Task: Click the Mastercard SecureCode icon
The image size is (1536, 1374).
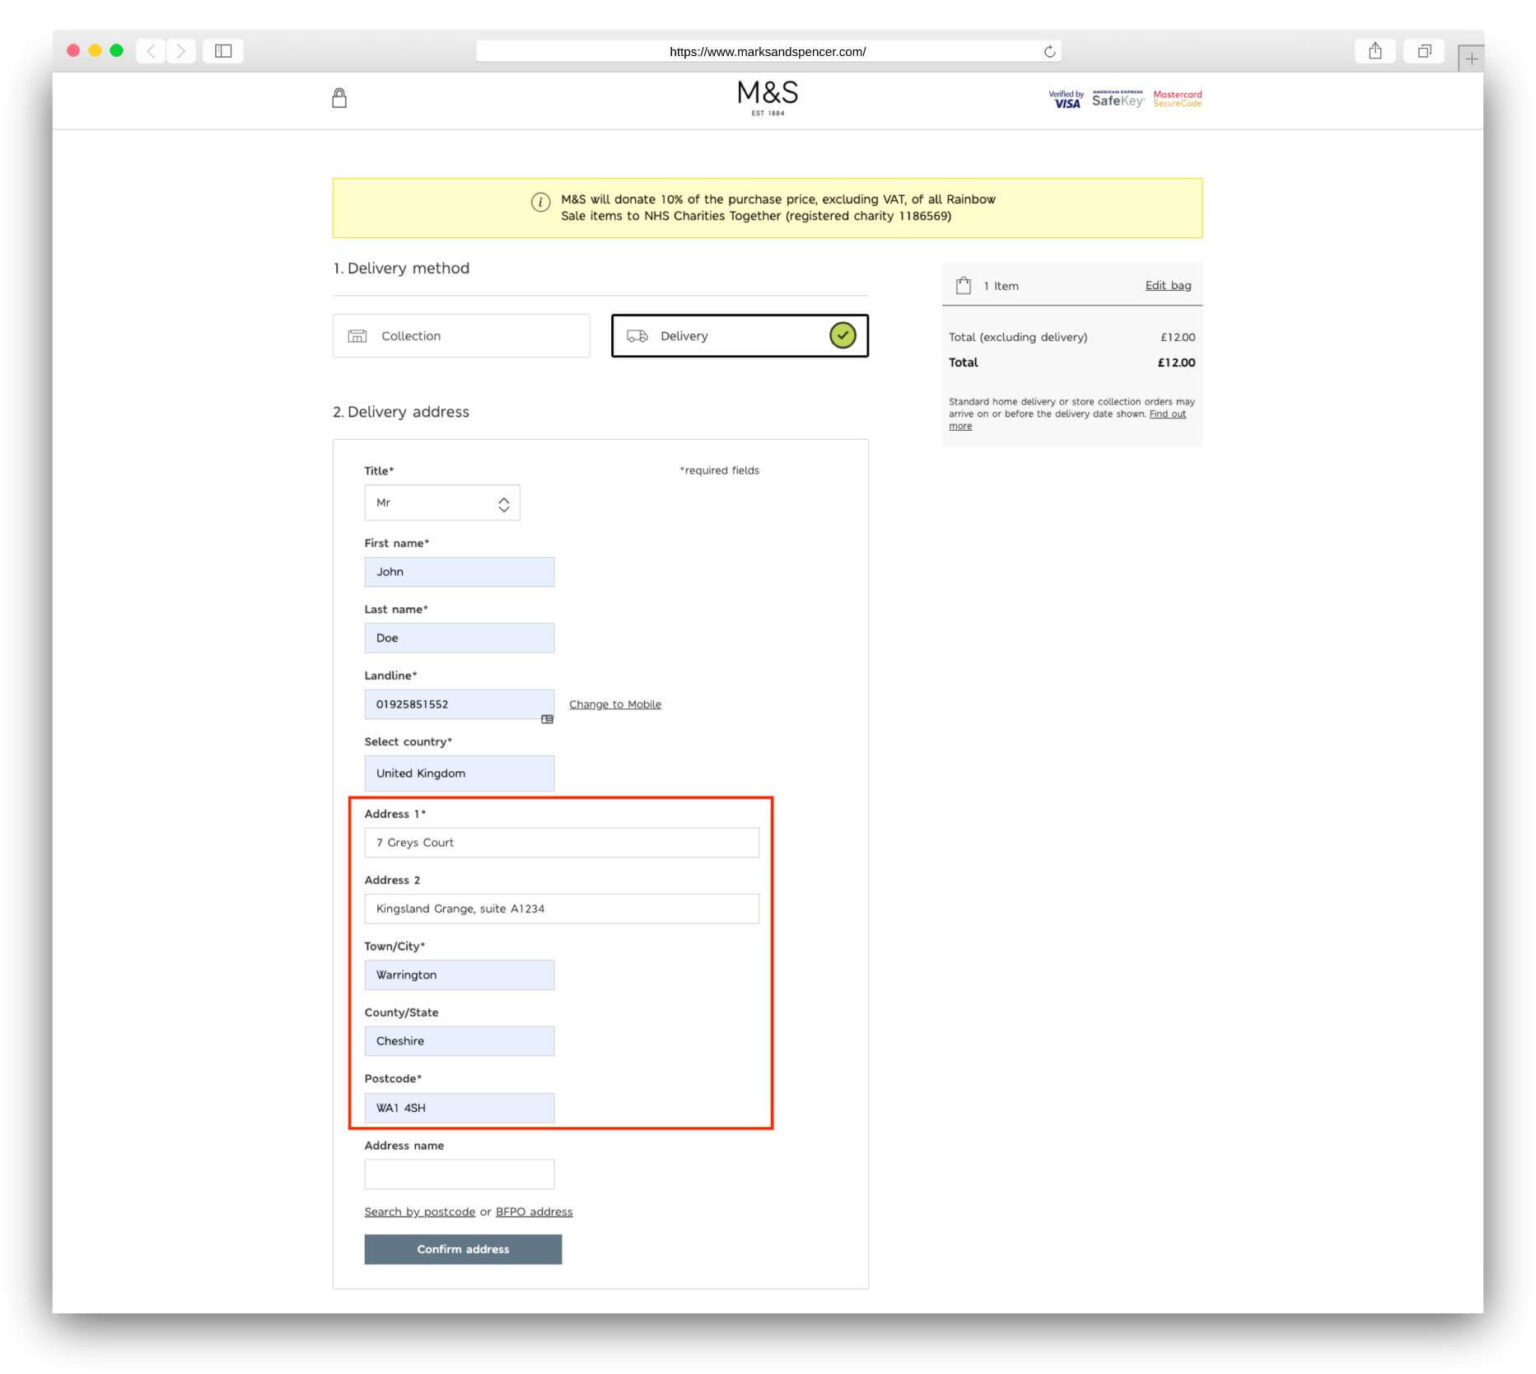Action: (x=1177, y=99)
